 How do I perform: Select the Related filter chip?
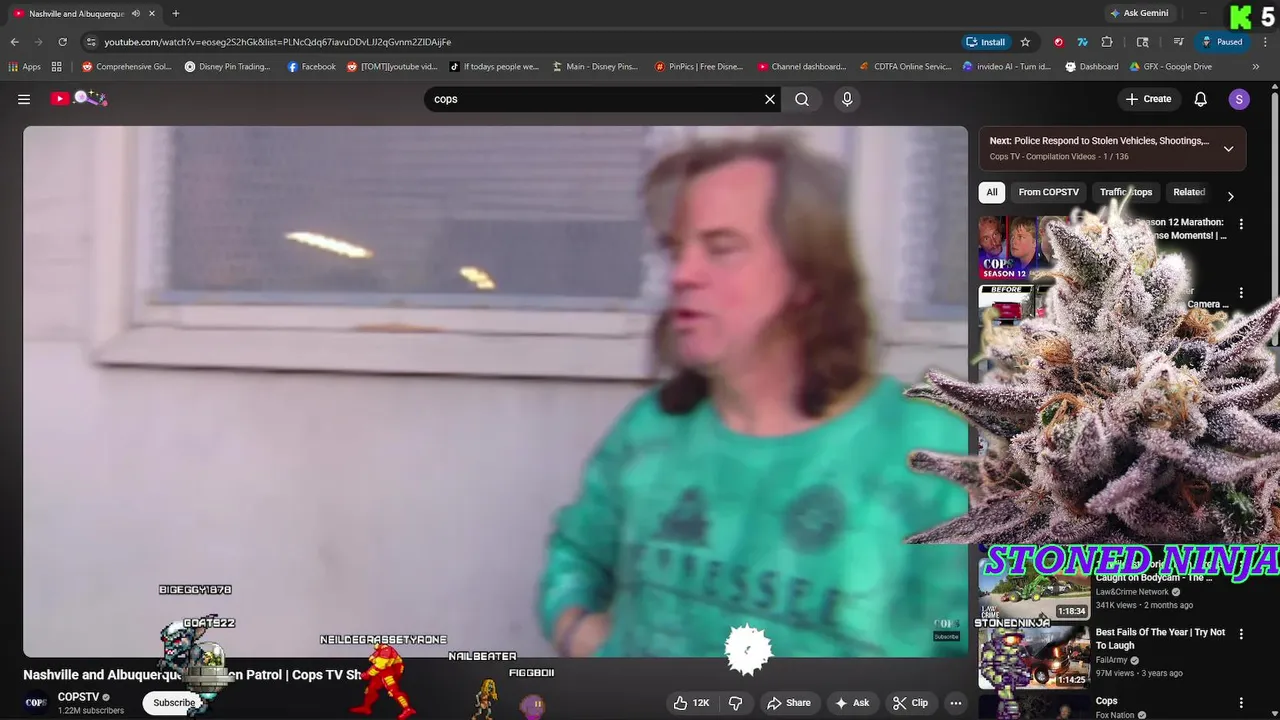(1189, 192)
